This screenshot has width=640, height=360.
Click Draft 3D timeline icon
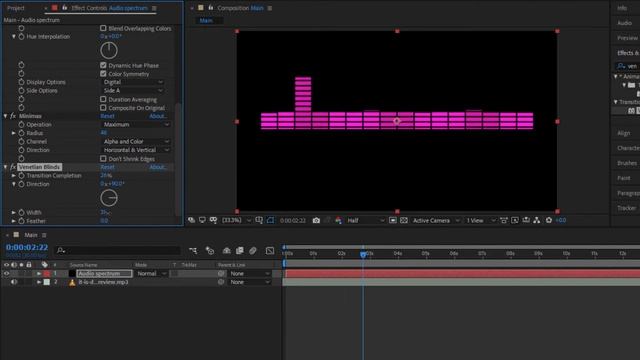point(210,251)
